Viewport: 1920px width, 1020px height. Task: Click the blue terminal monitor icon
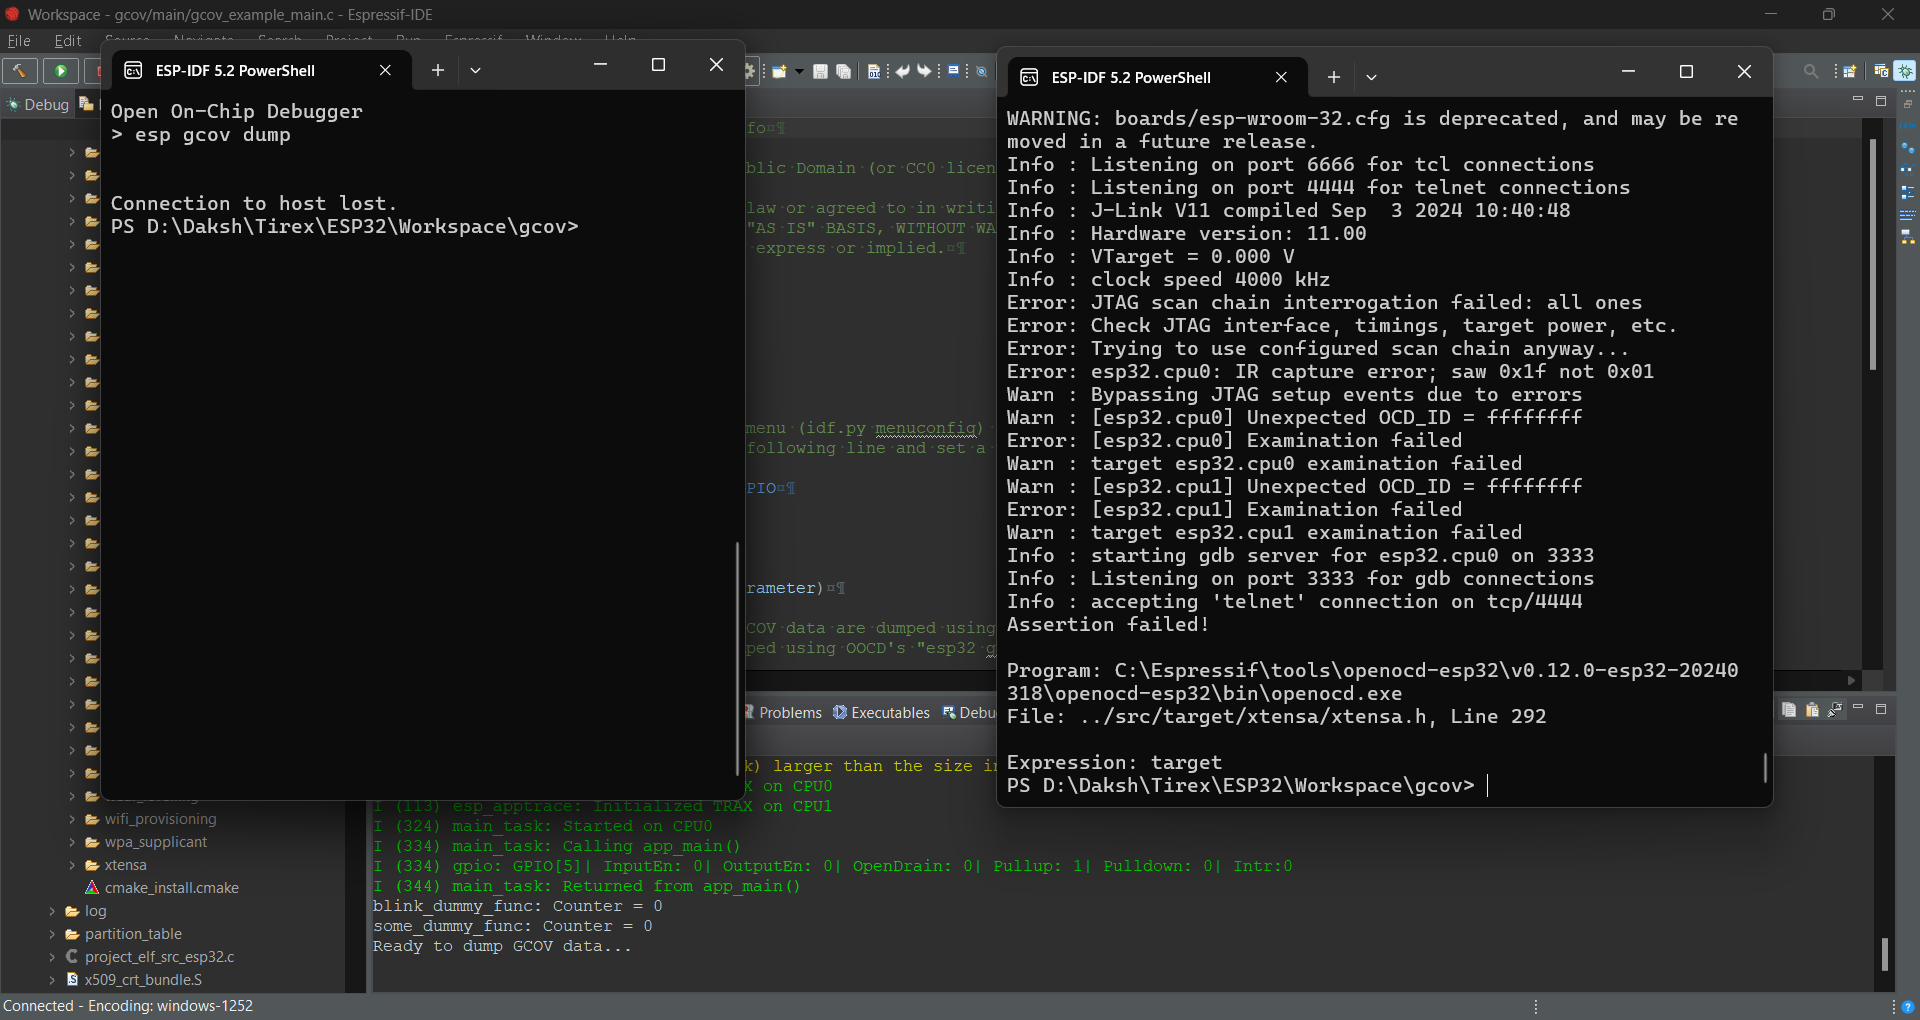(x=954, y=71)
